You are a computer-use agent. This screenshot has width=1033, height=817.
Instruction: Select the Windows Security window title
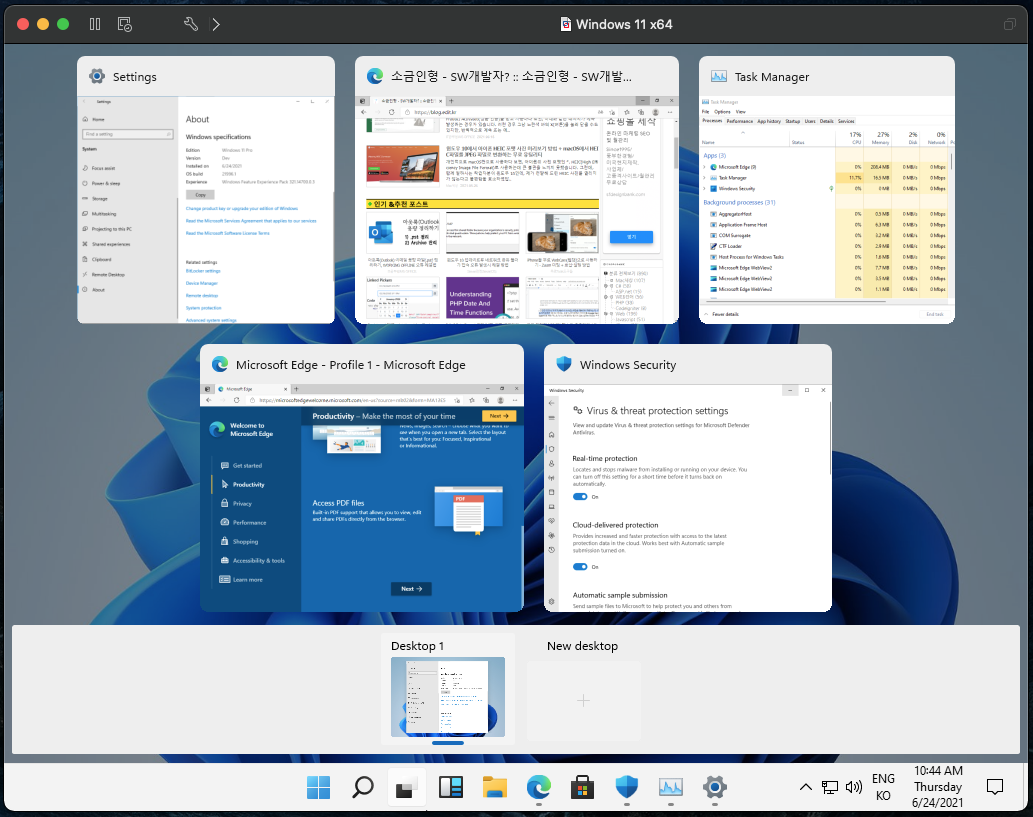click(628, 365)
